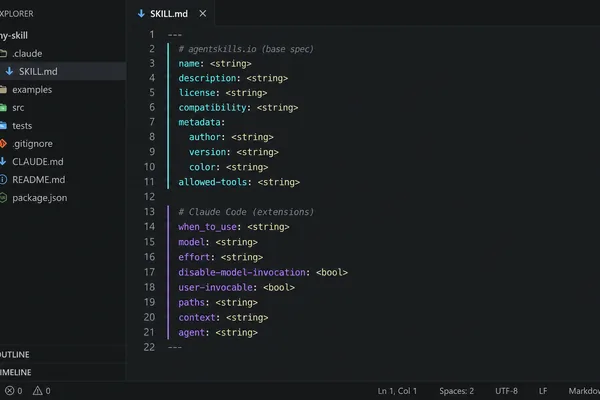
Task: Open the errors count in status bar
Action: (13, 391)
